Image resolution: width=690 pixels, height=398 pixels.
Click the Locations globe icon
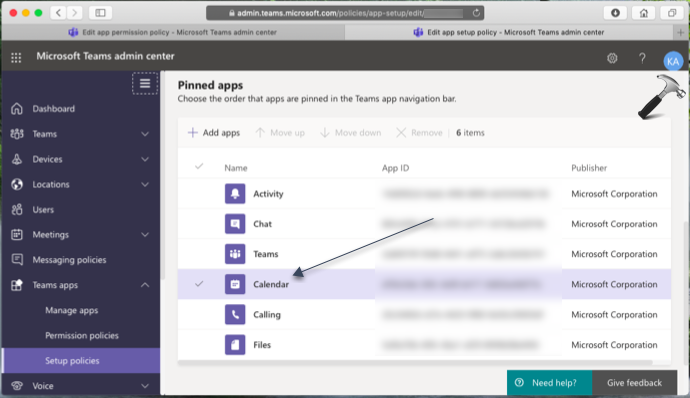pos(17,184)
